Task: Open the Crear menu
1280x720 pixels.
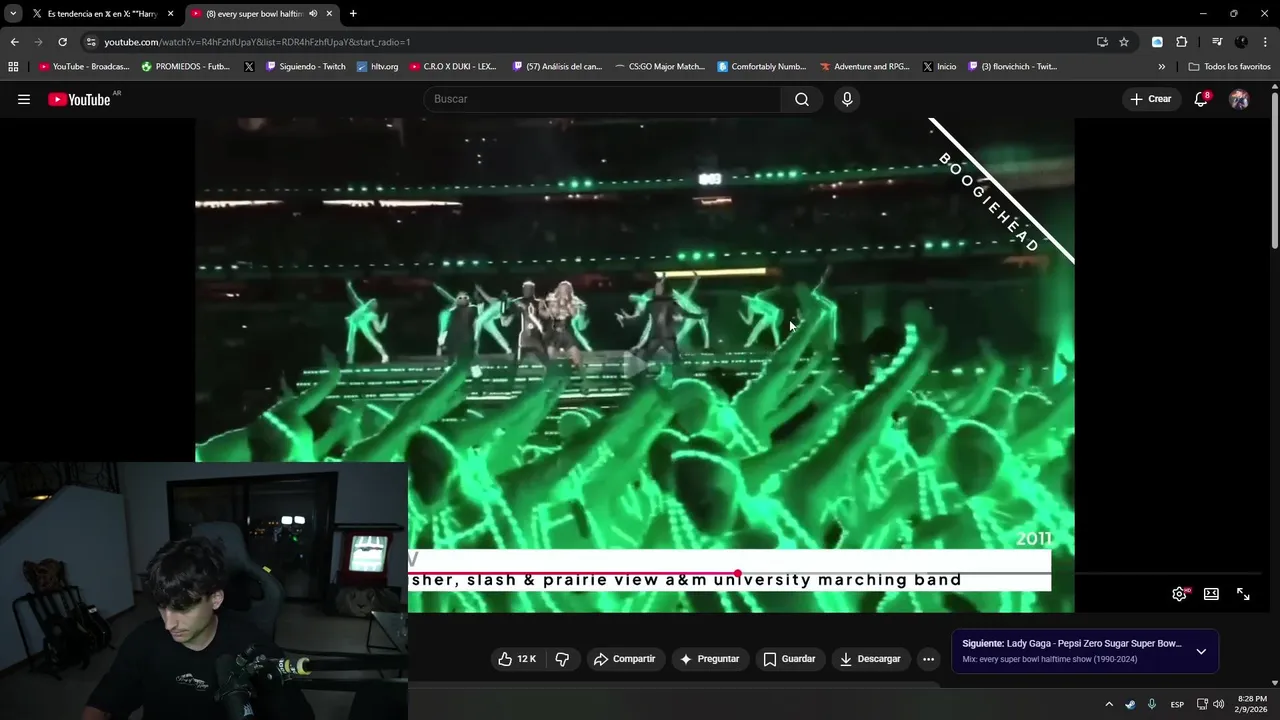Action: point(1150,99)
